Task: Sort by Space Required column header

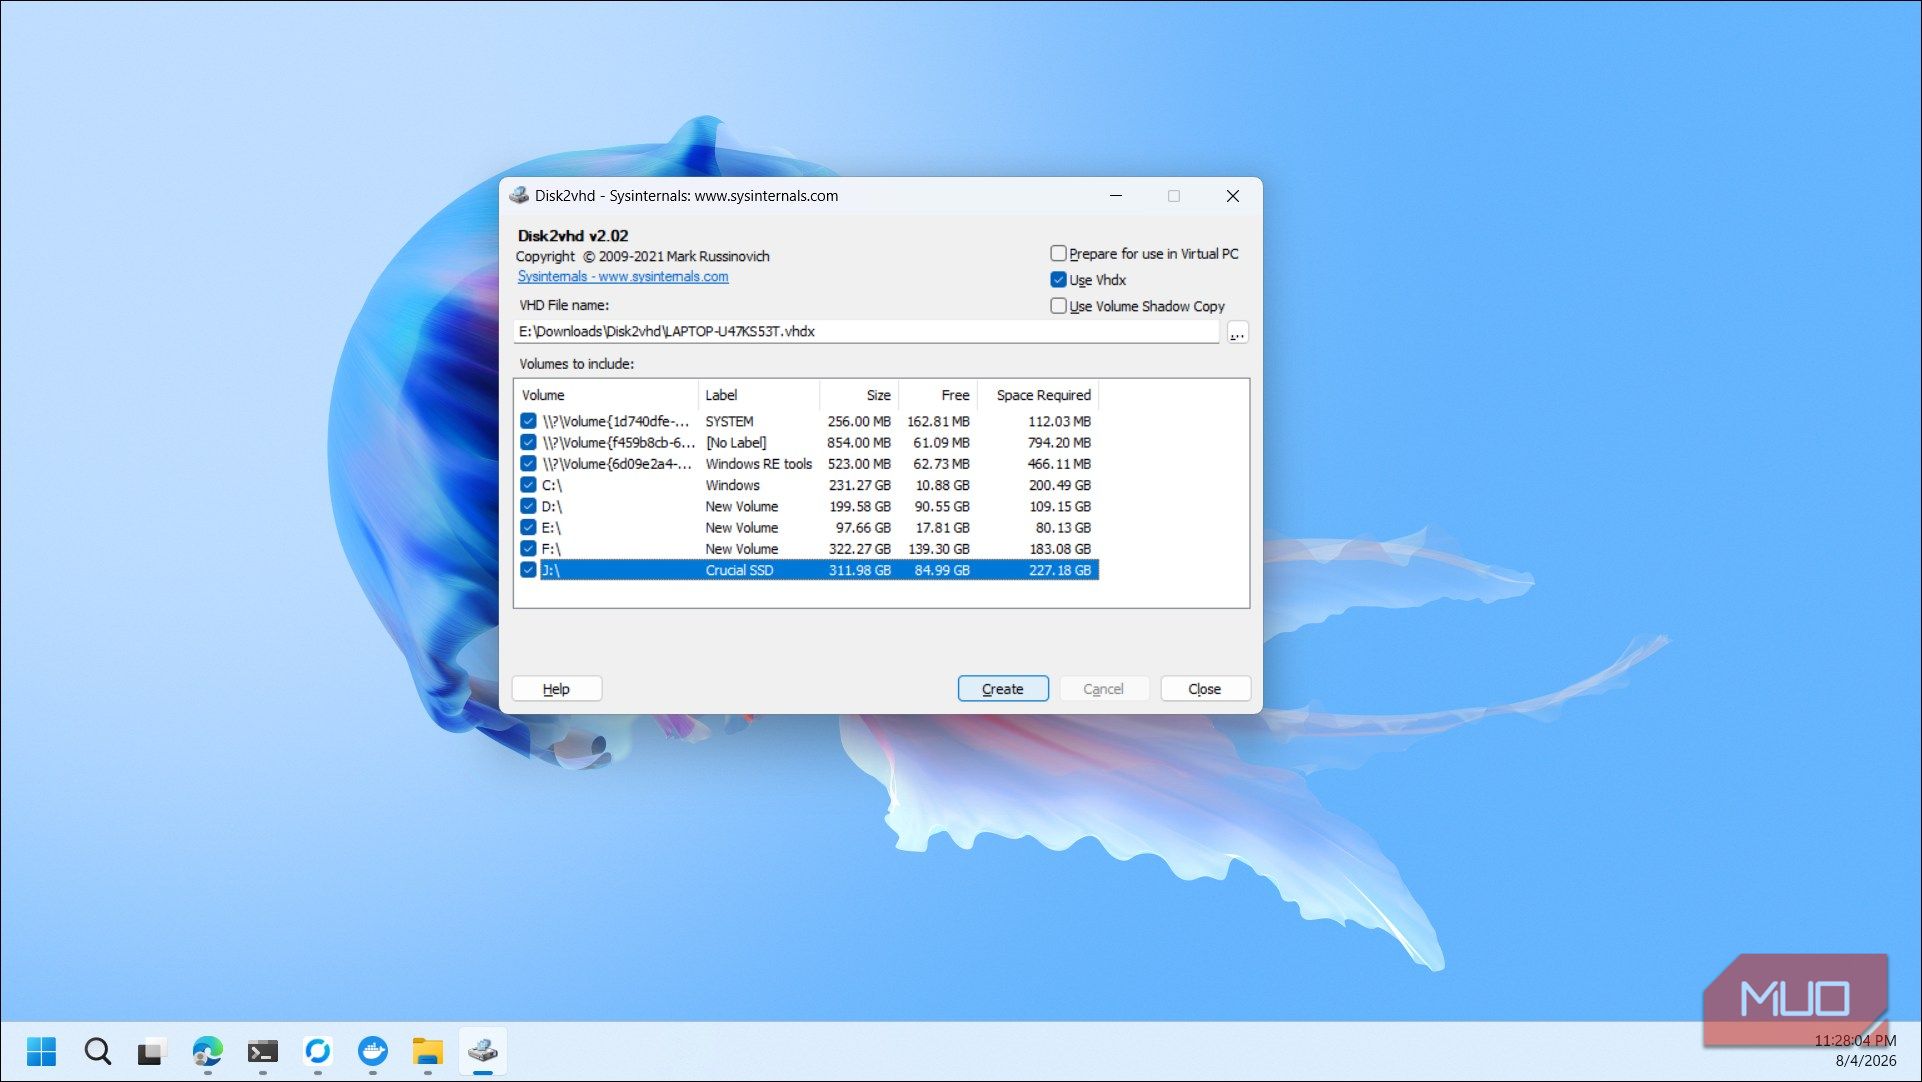Action: (x=1038, y=395)
